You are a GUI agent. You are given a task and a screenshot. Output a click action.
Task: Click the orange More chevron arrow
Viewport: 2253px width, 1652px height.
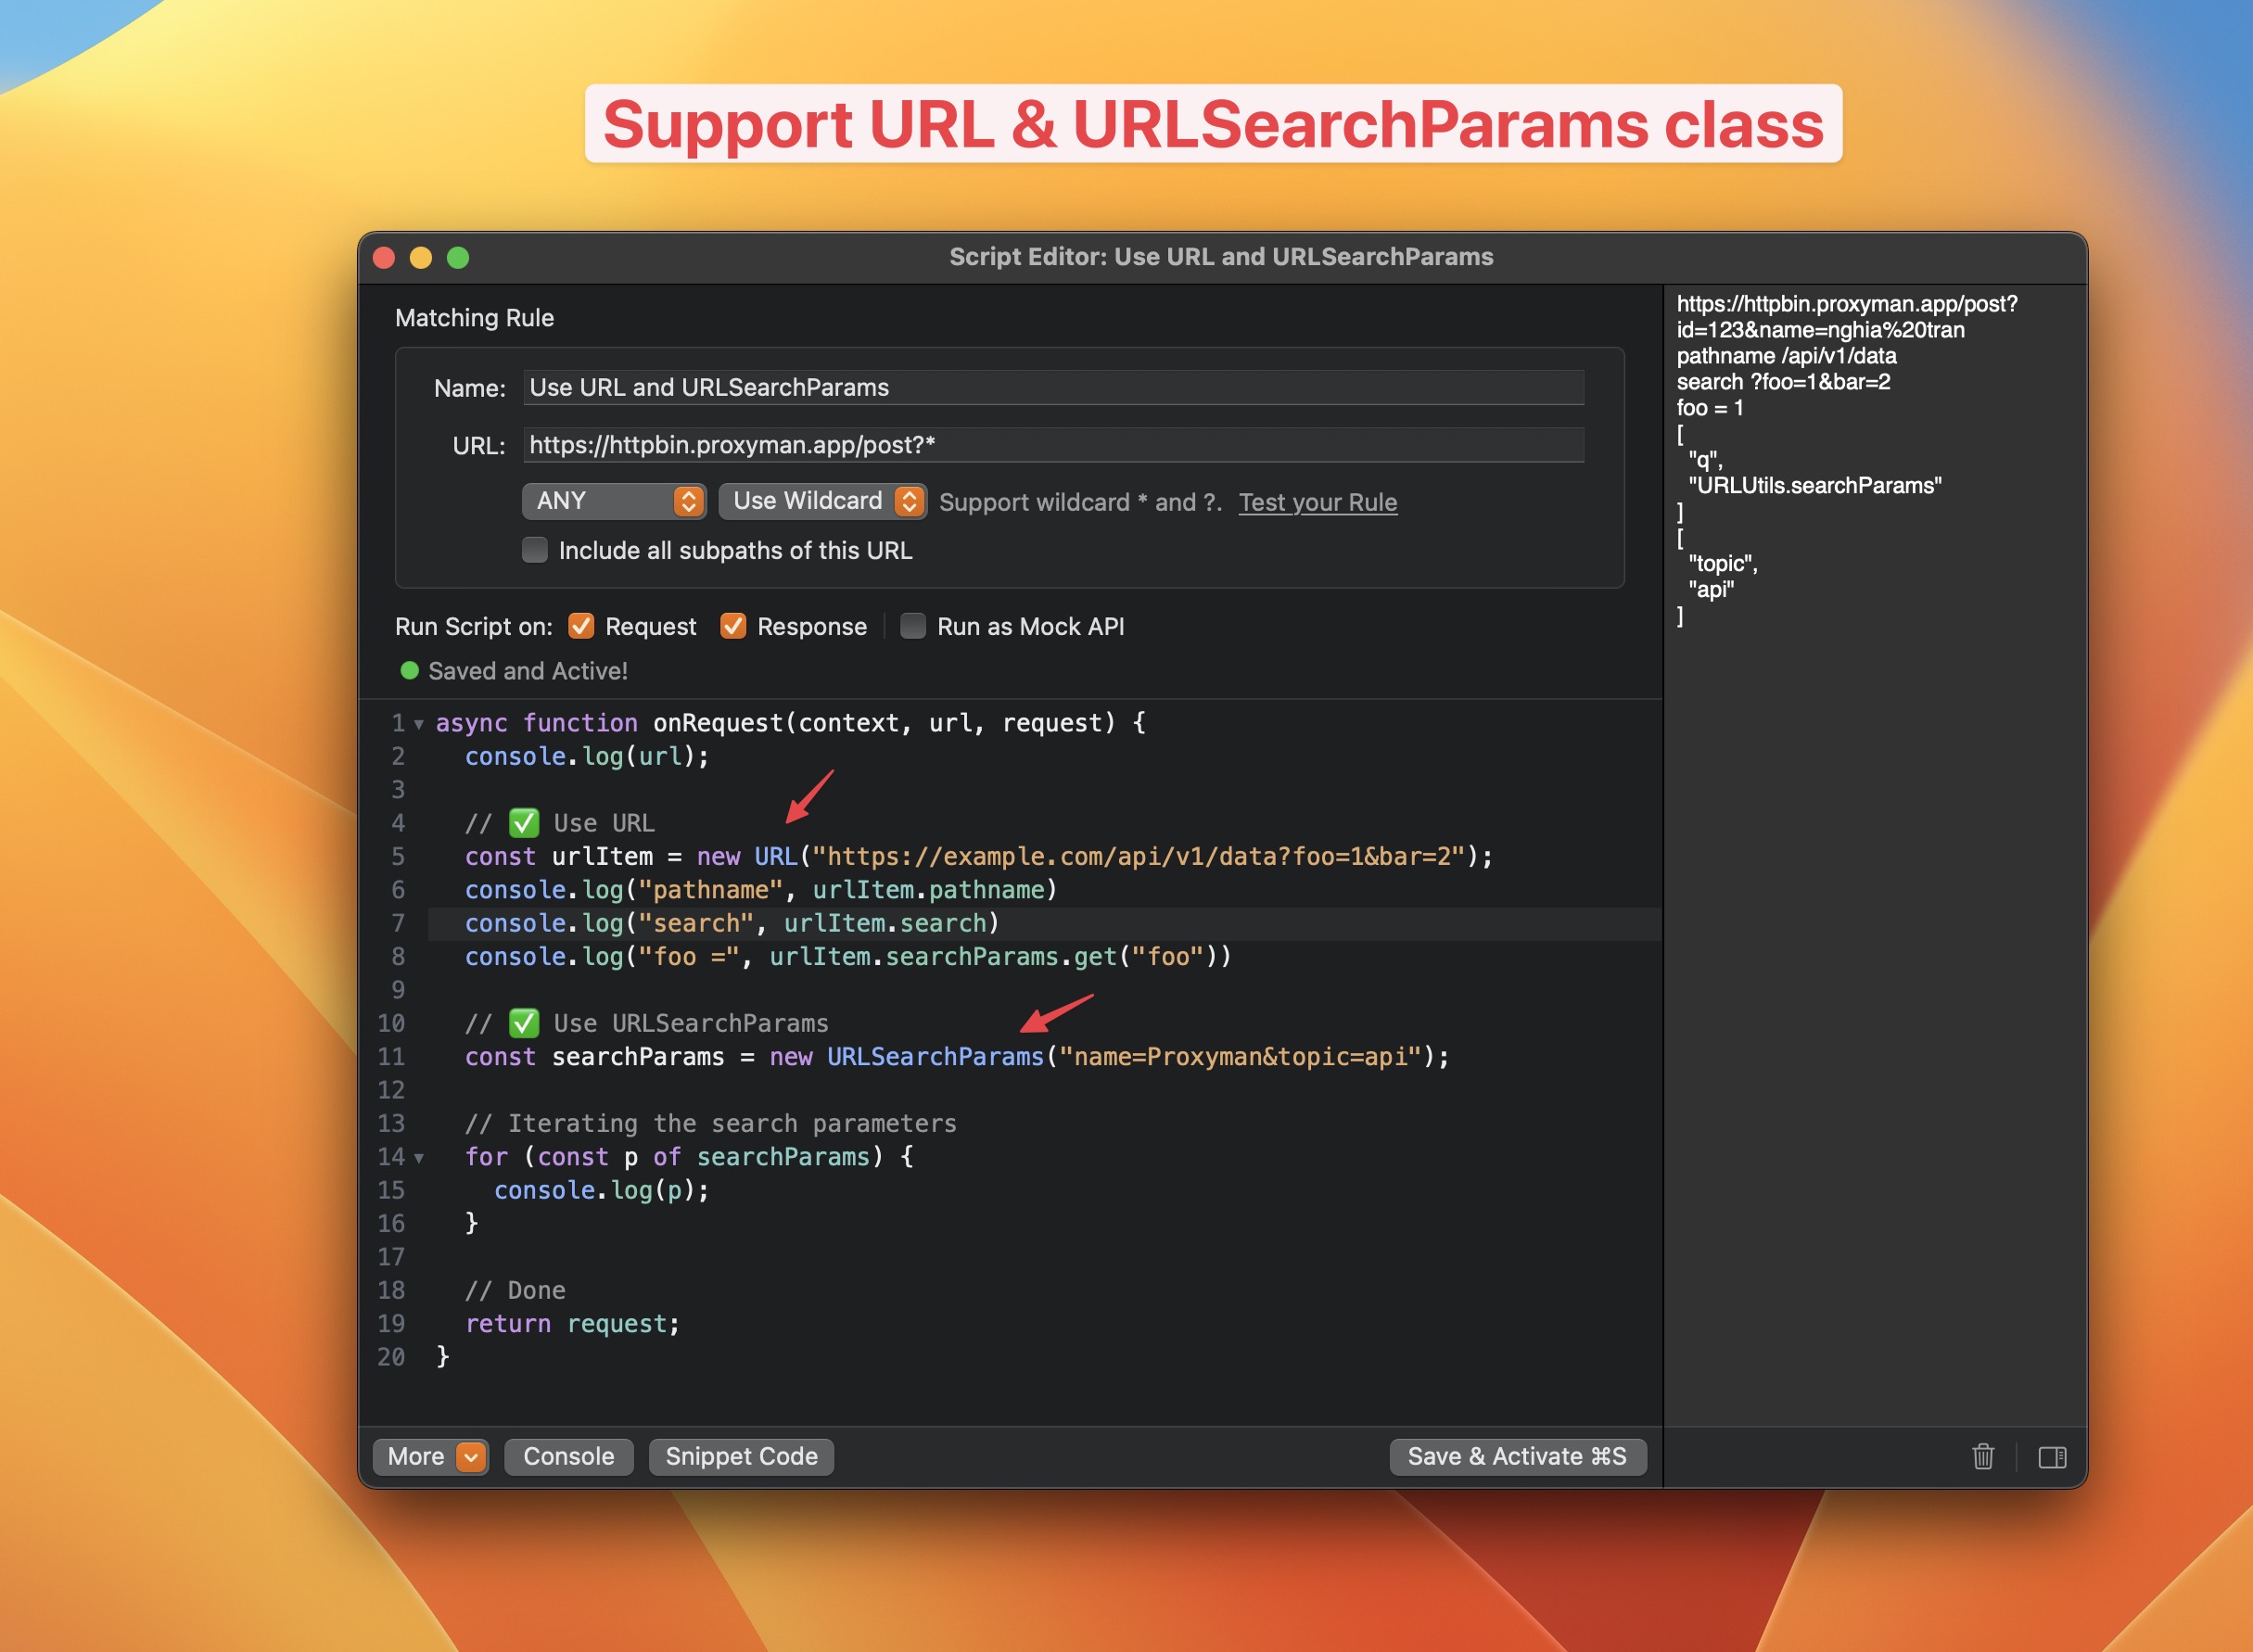click(471, 1457)
